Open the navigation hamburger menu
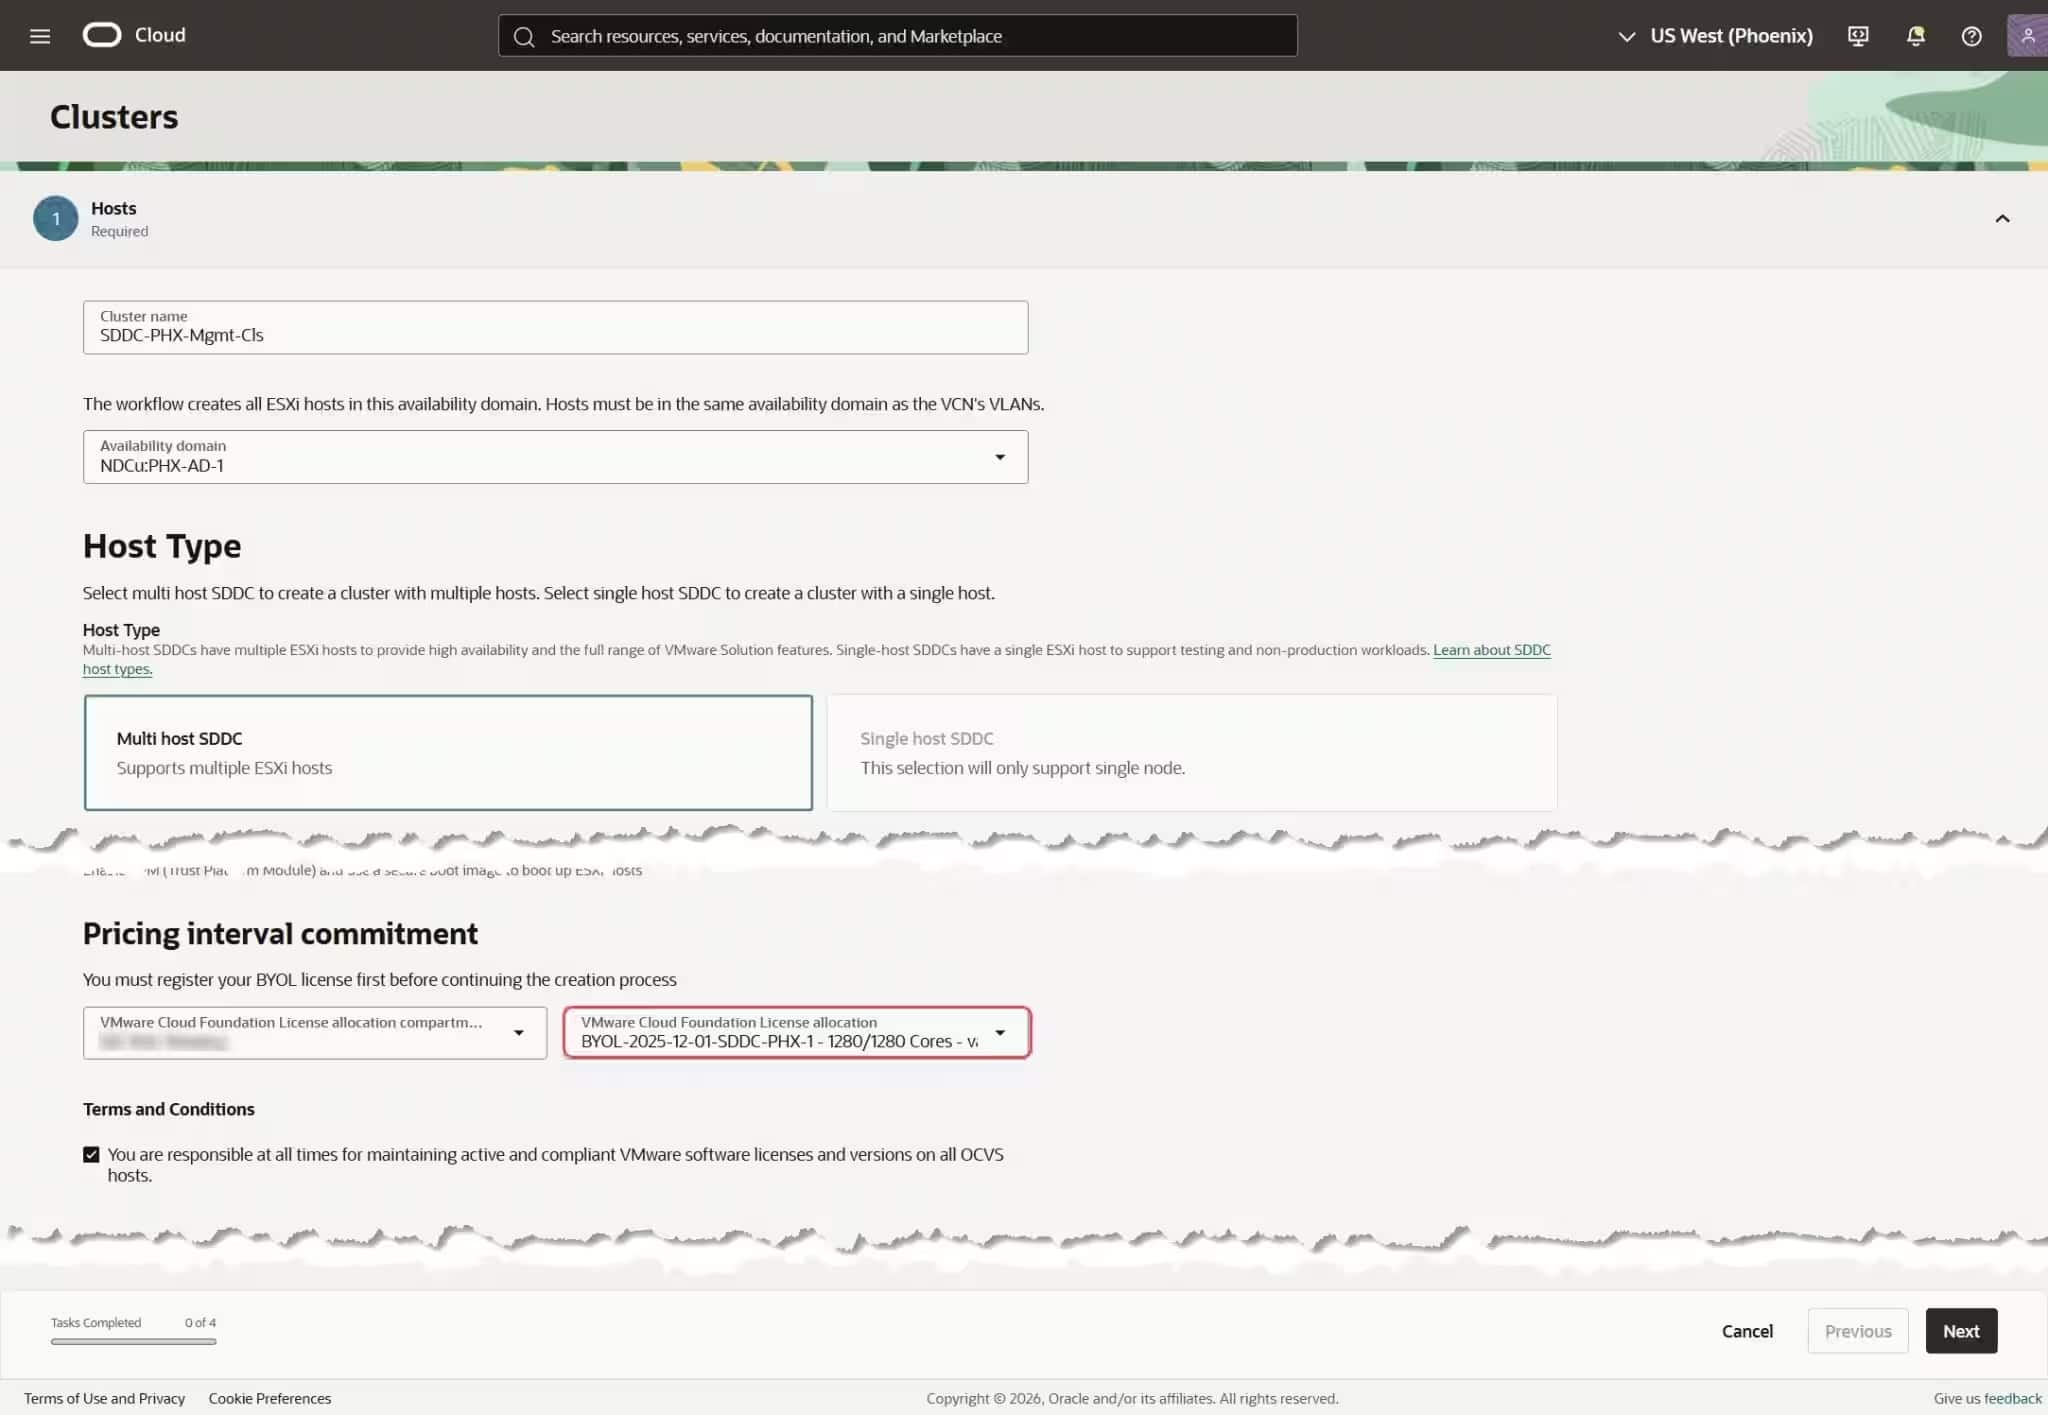This screenshot has width=2048, height=1415. [x=40, y=35]
